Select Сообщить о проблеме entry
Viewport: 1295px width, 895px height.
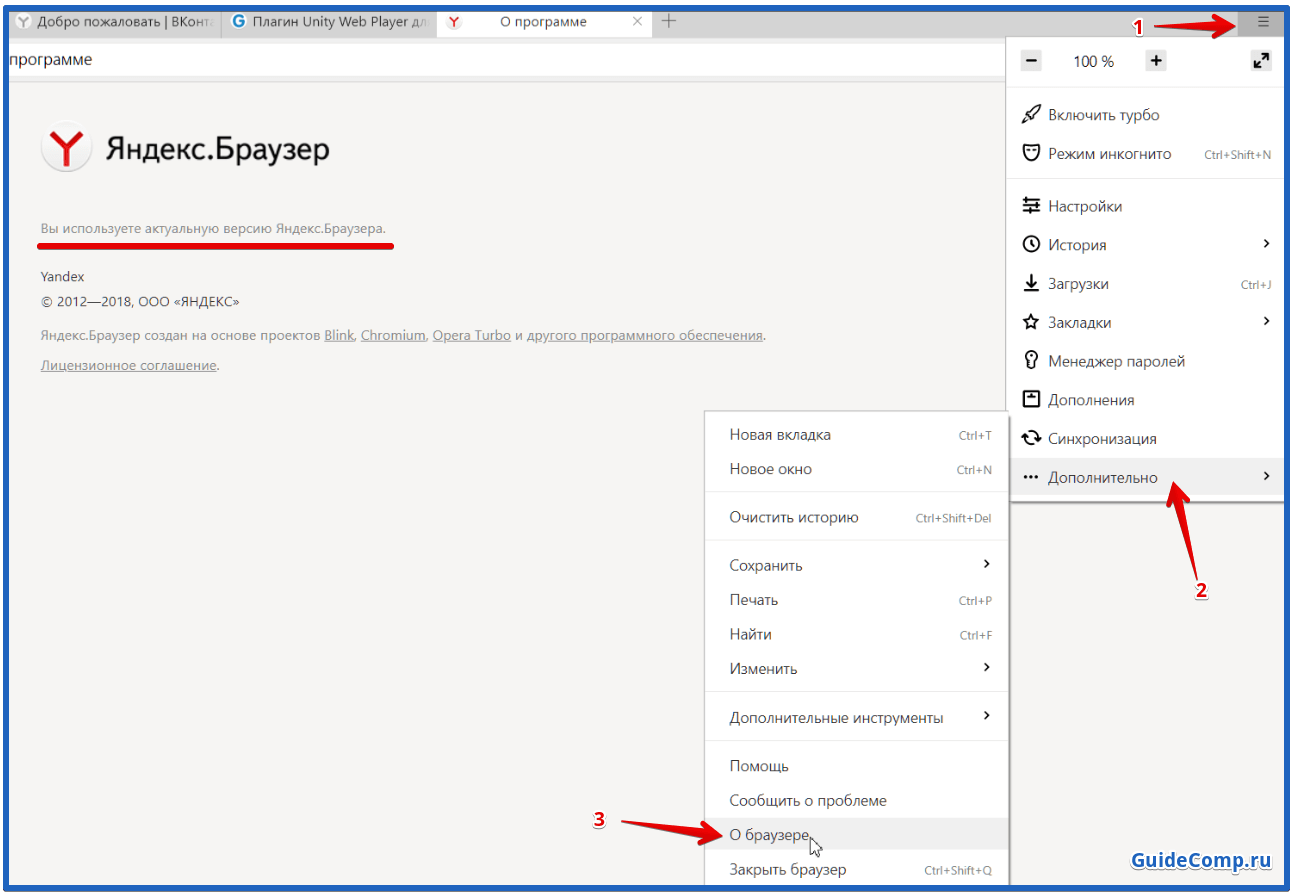857,800
